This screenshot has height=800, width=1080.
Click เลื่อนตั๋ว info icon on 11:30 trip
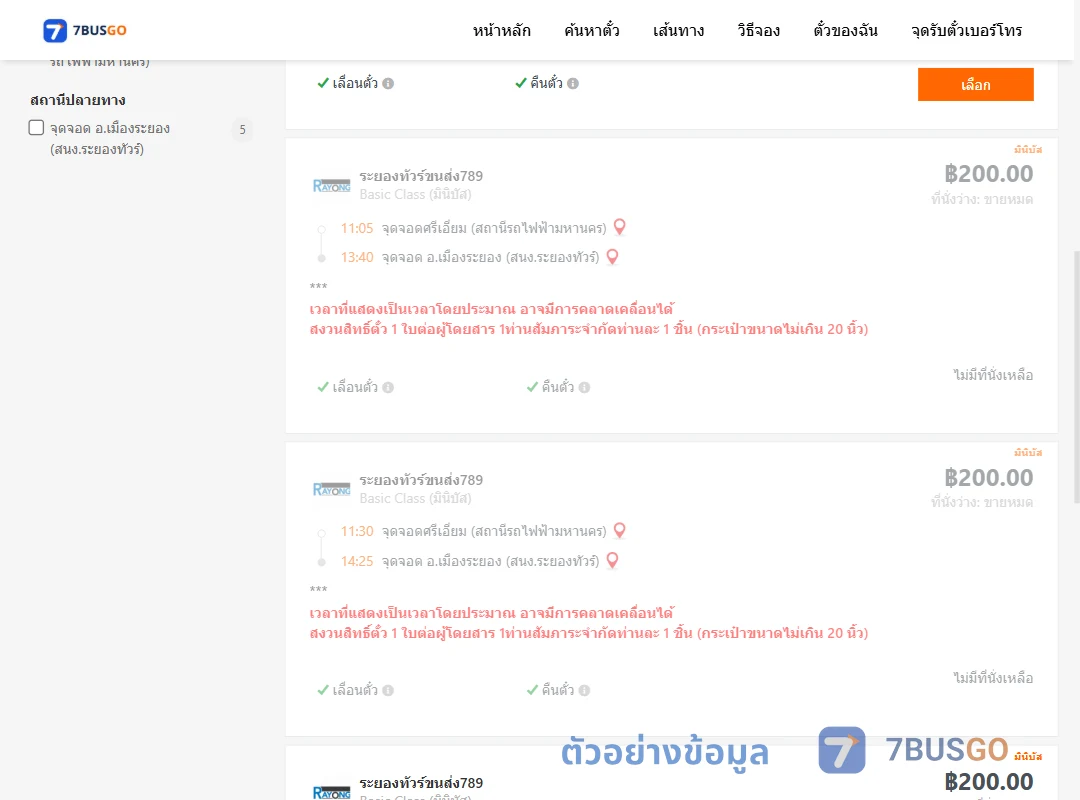[x=388, y=690]
